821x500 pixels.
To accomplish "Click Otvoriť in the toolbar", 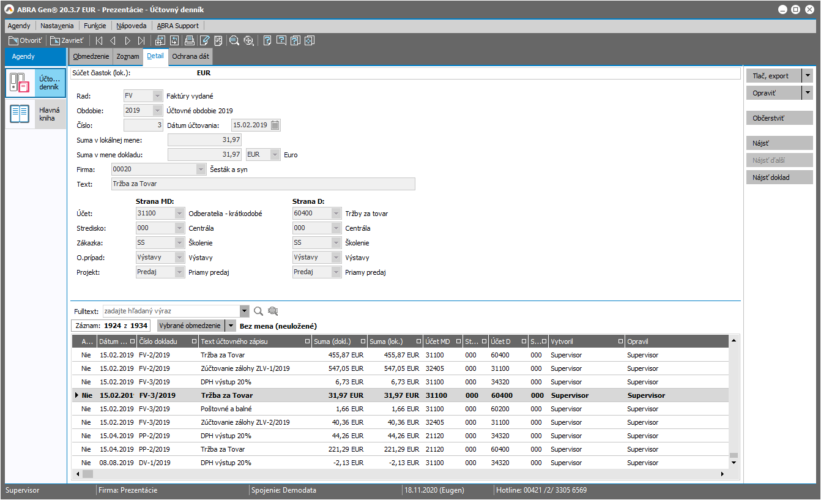I will pos(25,41).
